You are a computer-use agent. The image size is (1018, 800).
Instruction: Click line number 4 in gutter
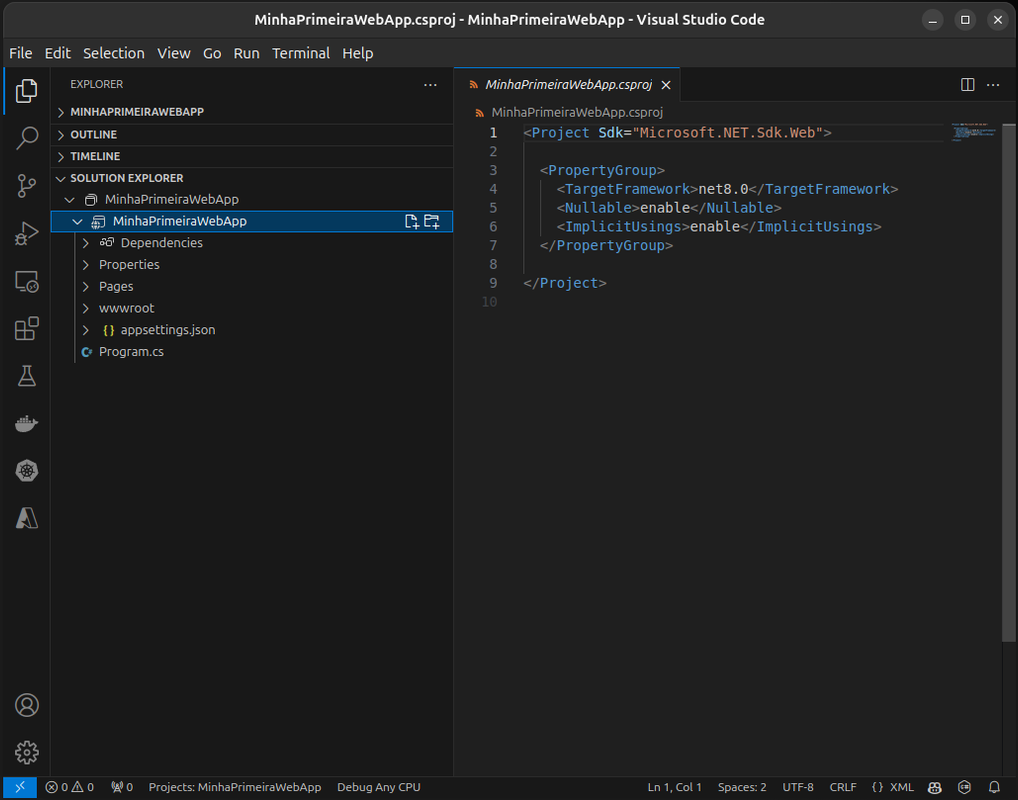click(493, 189)
